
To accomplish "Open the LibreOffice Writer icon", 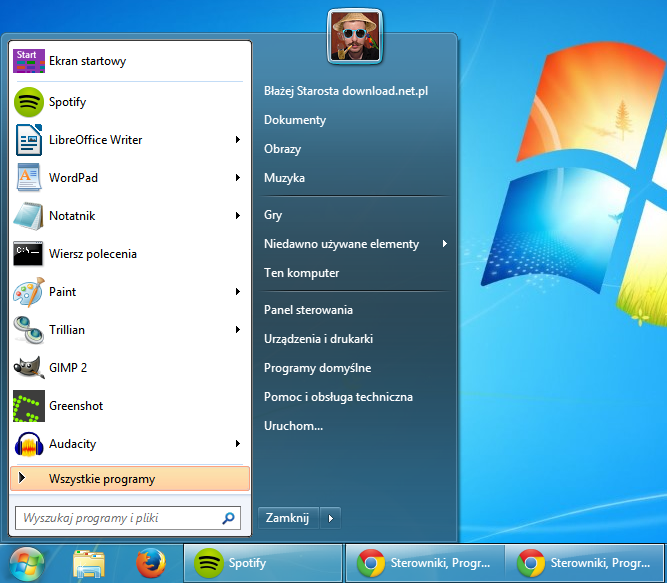I will pyautogui.click(x=29, y=140).
